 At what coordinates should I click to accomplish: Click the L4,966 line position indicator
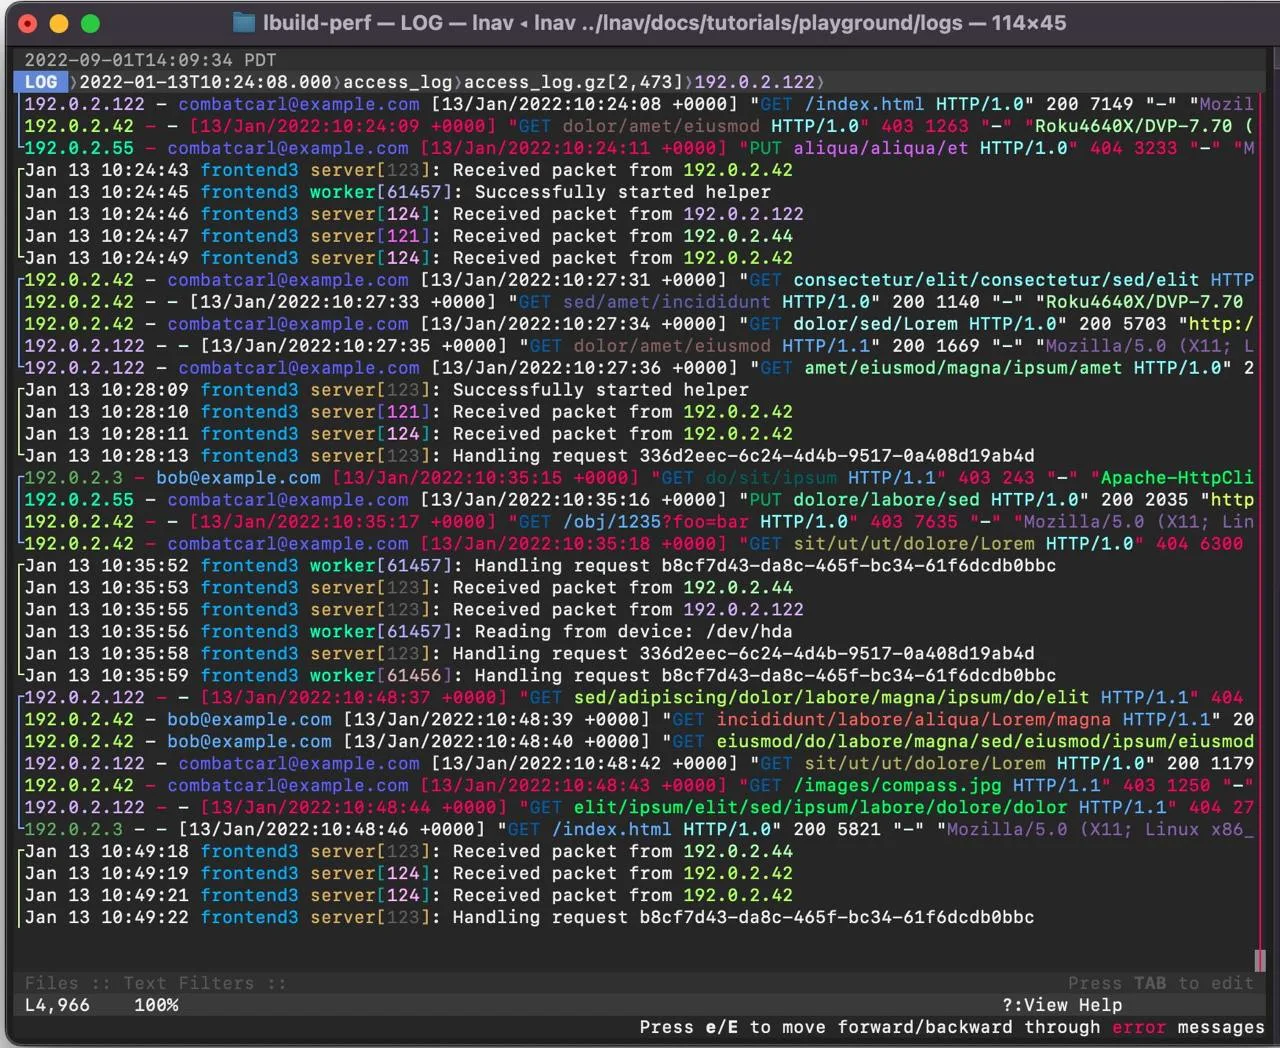click(57, 1005)
